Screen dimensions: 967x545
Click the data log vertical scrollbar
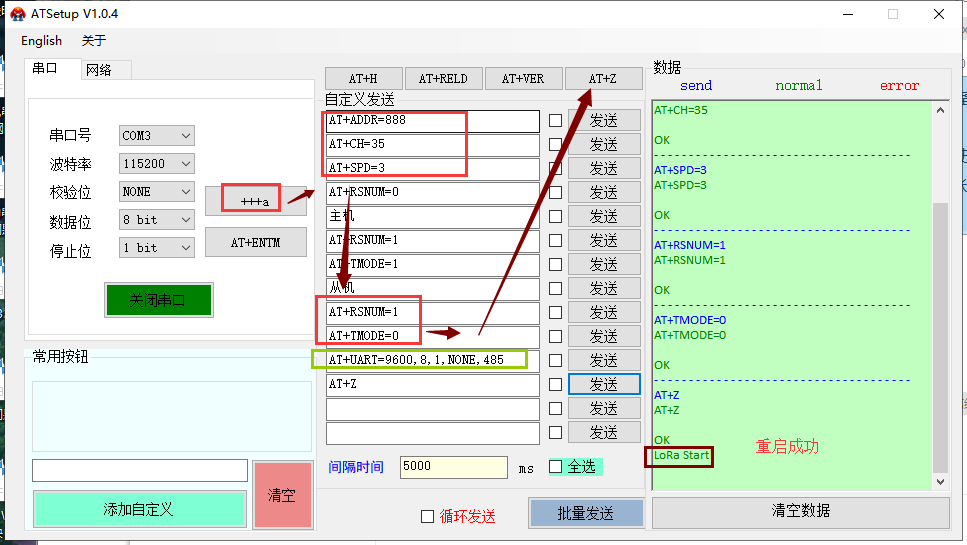939,330
